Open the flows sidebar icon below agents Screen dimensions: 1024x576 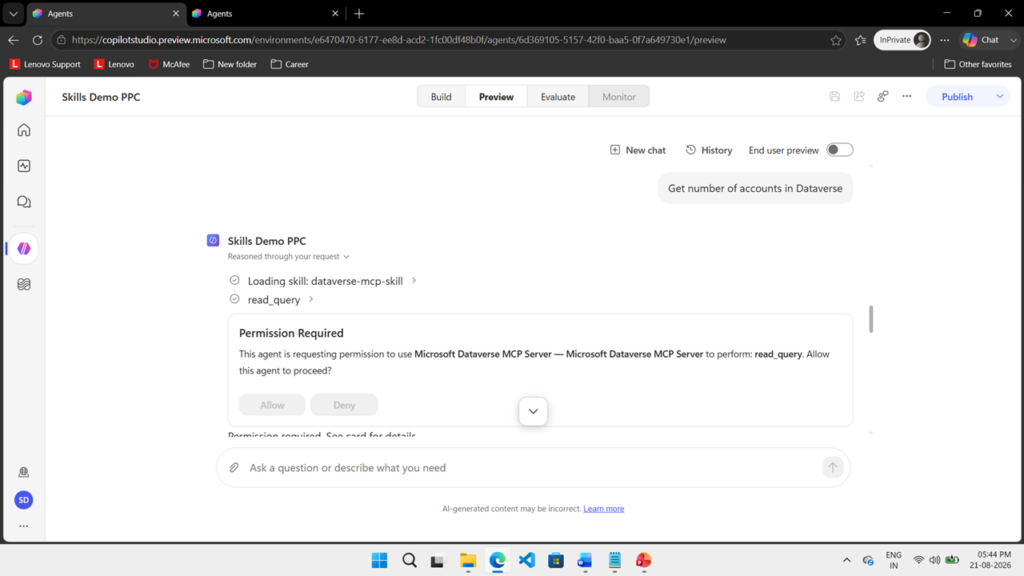(x=24, y=284)
